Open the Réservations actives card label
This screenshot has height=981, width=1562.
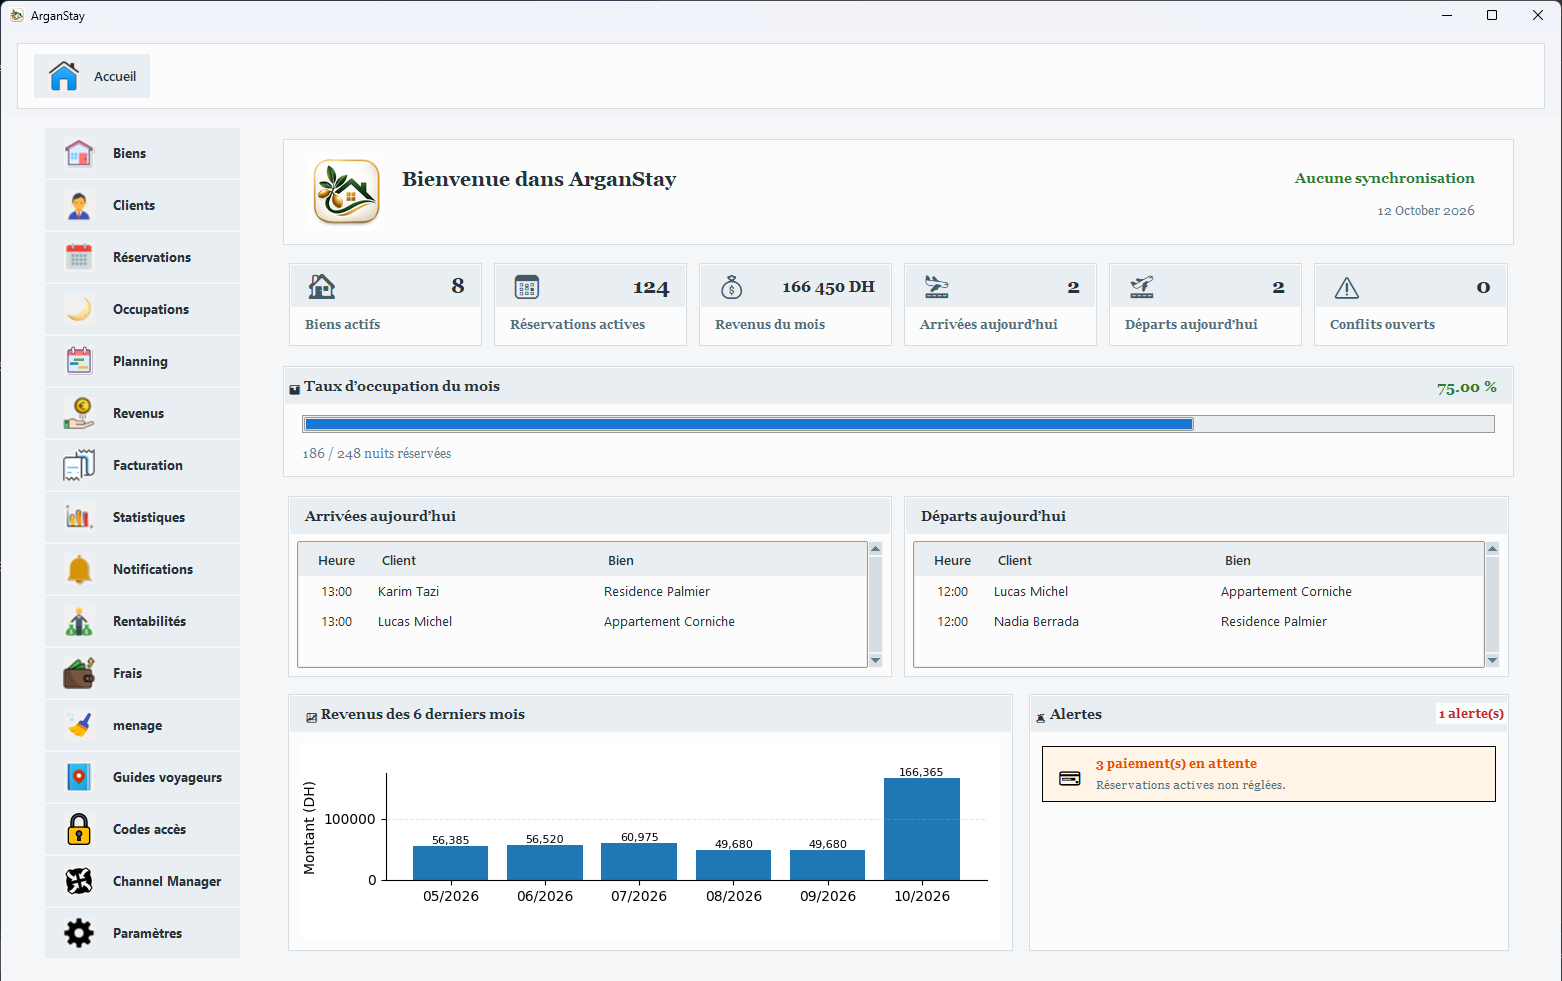click(577, 324)
